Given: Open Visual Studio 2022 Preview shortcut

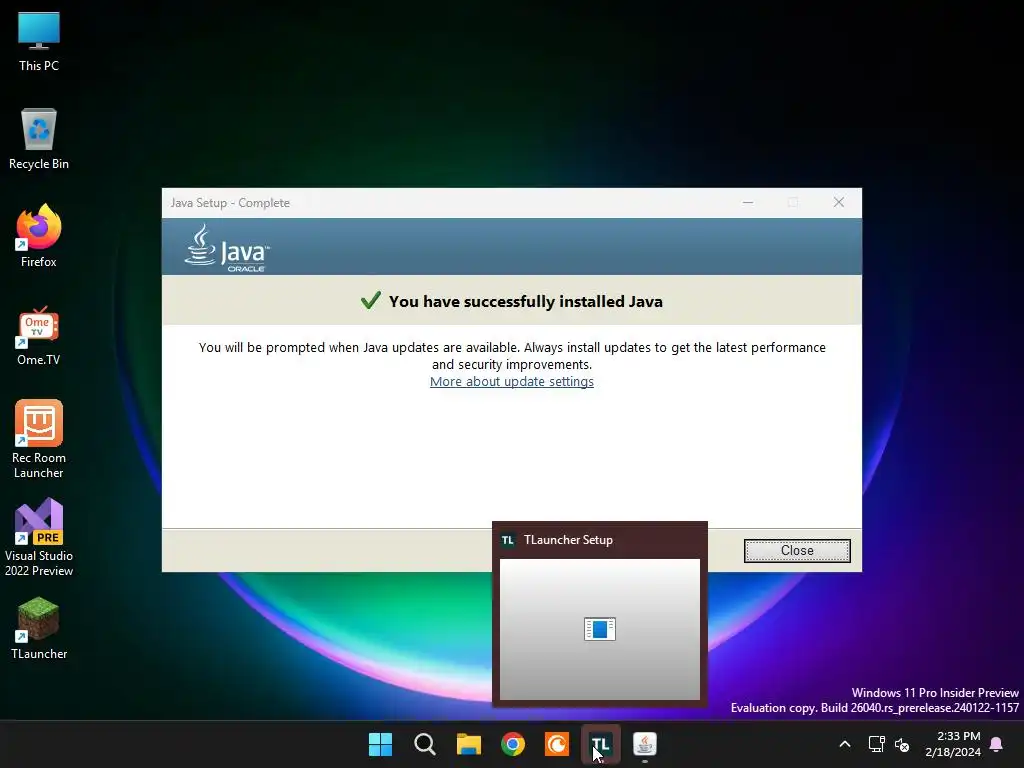Looking at the screenshot, I should click(39, 537).
